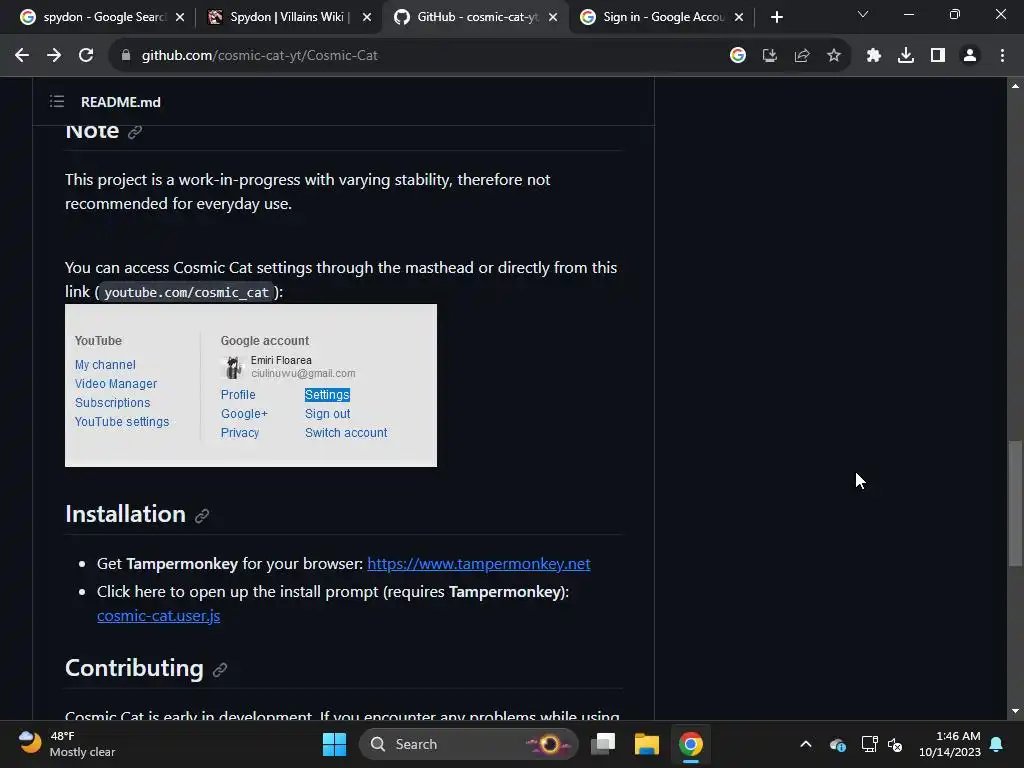1024x768 pixels.
Task: Open Chrome downloads tray
Action: 906,56
